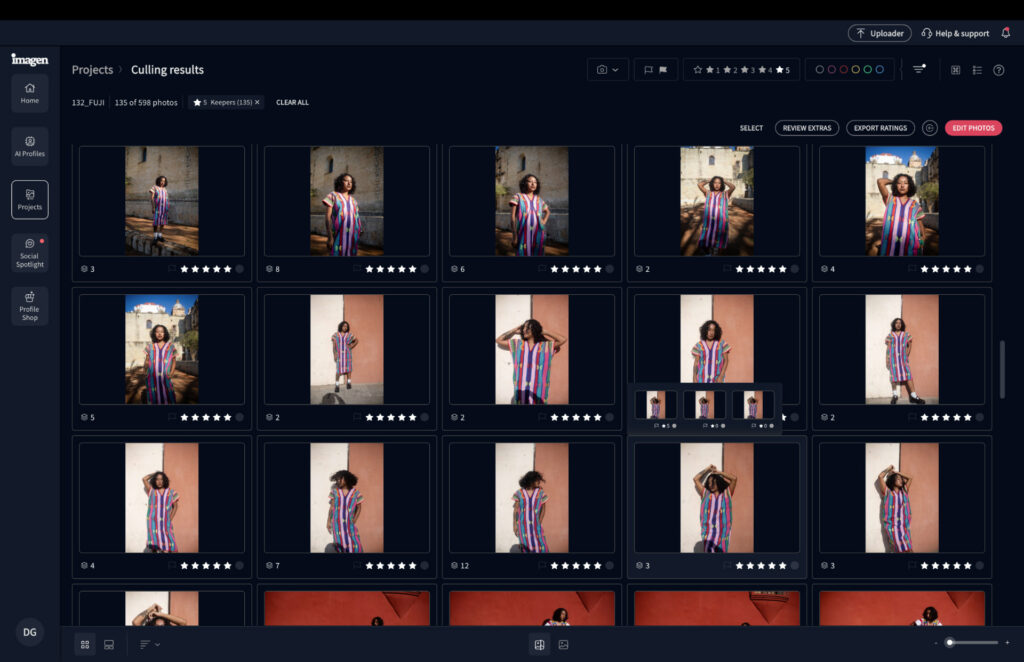Remove the Keepers (135) filter chip
The height and width of the screenshot is (662, 1024).
[x=257, y=102]
